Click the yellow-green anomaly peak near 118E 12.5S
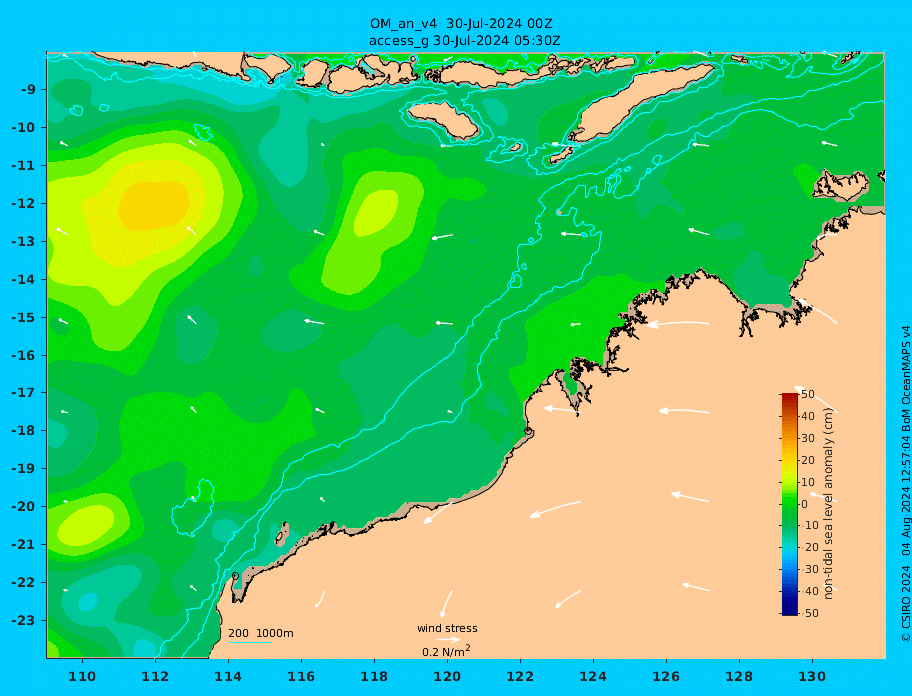Viewport: 912px width, 696px height. pyautogui.click(x=376, y=213)
